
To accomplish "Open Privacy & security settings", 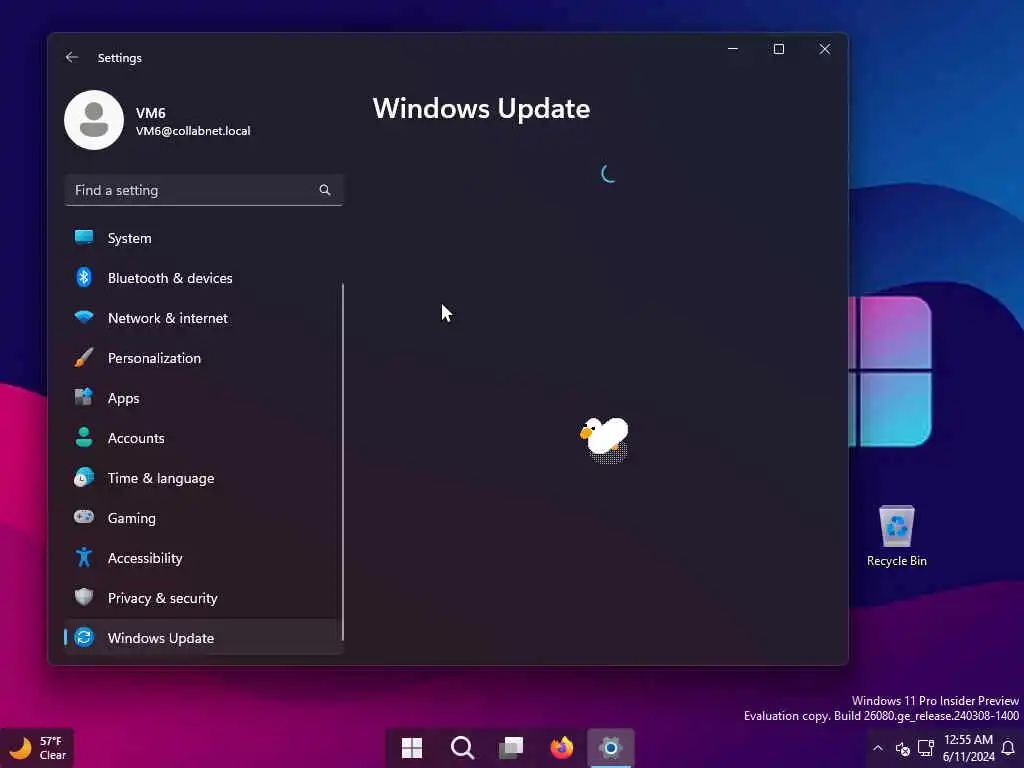I will (x=204, y=598).
